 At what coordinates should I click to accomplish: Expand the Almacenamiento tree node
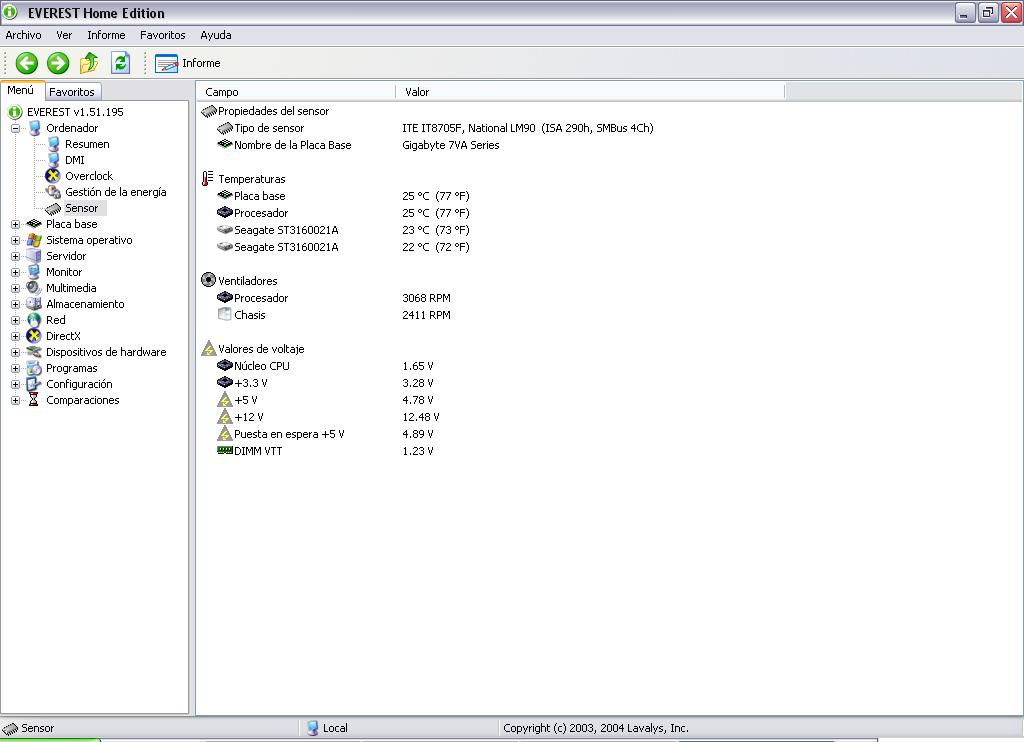pos(16,304)
